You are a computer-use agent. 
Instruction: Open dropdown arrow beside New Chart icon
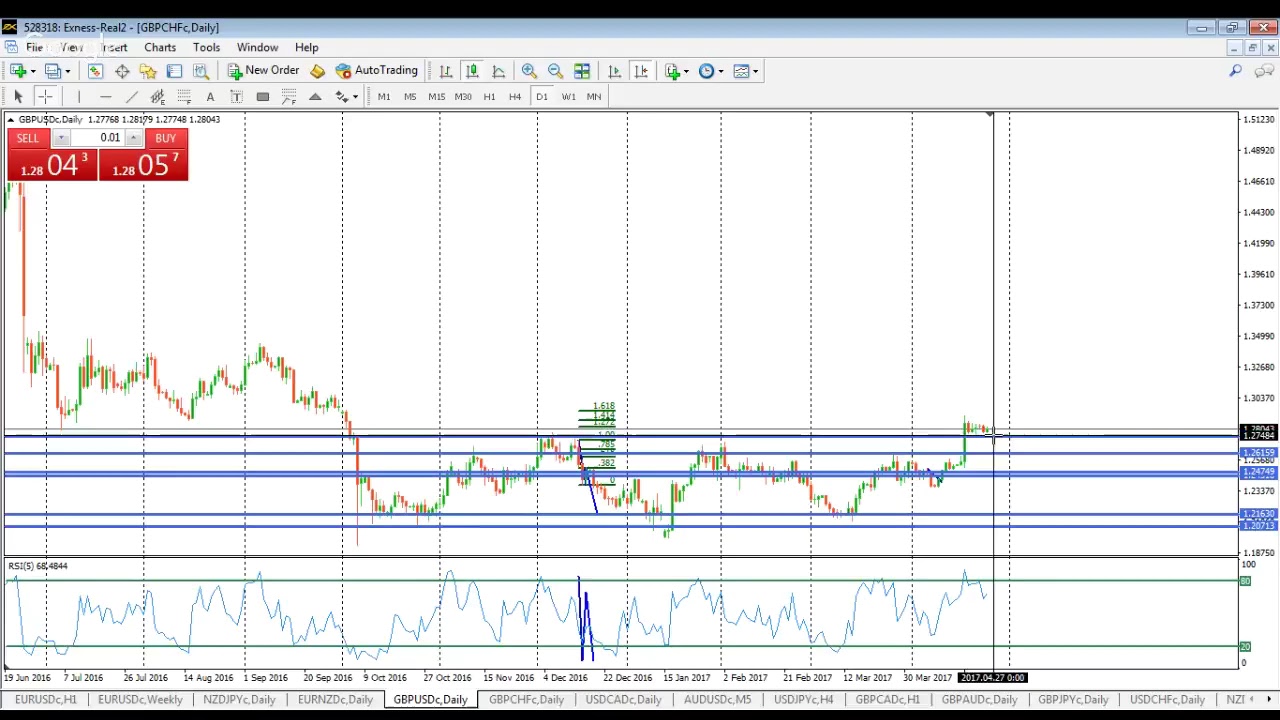33,71
